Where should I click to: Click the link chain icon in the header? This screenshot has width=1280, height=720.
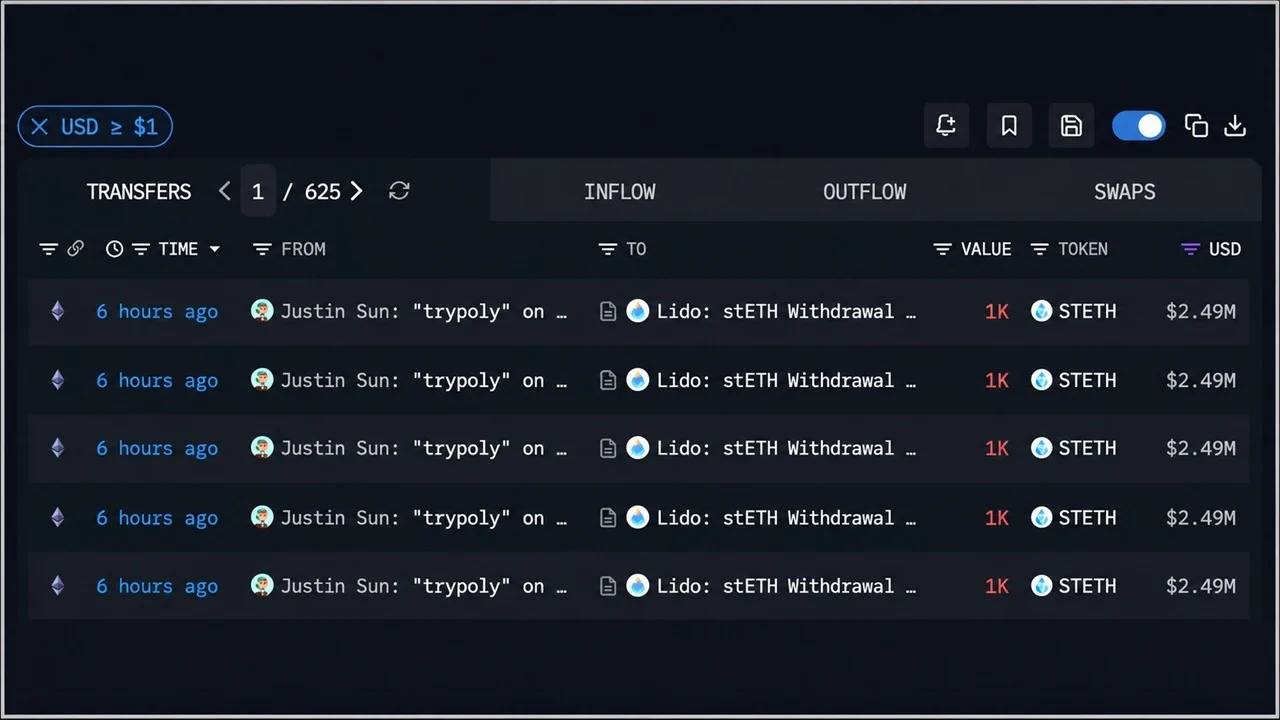75,249
